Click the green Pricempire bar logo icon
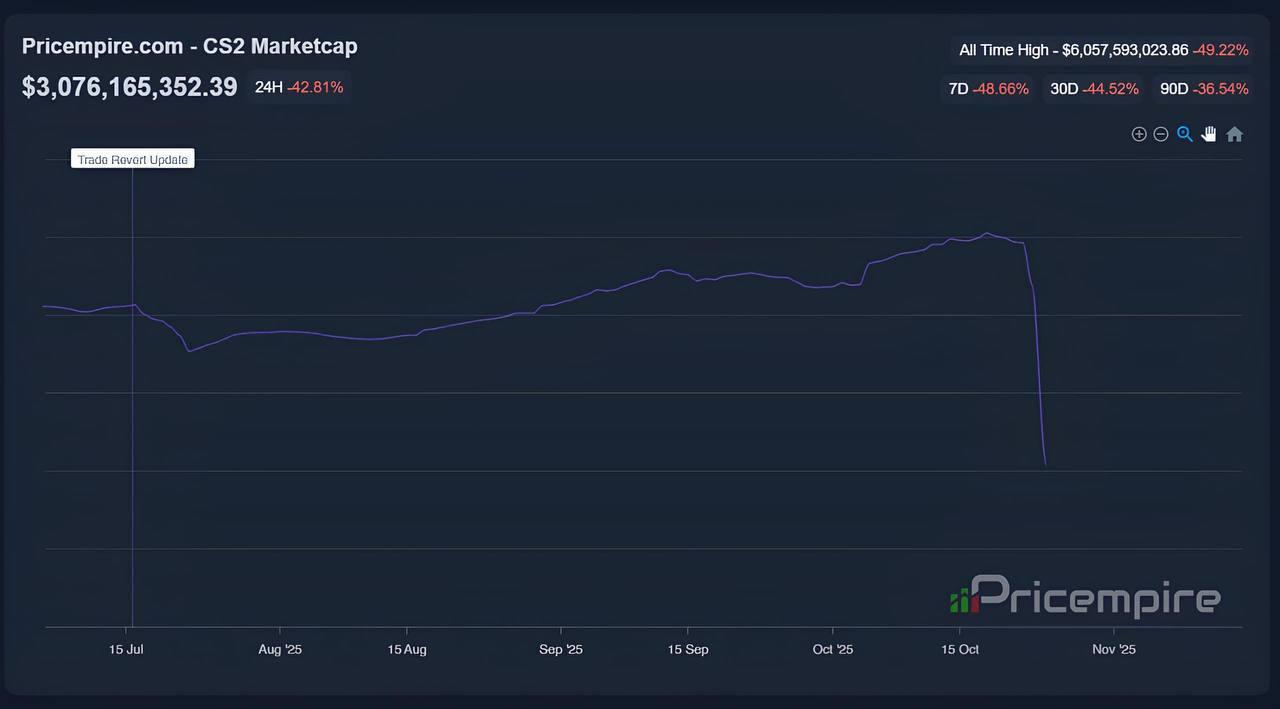This screenshot has width=1280, height=709. 960,600
